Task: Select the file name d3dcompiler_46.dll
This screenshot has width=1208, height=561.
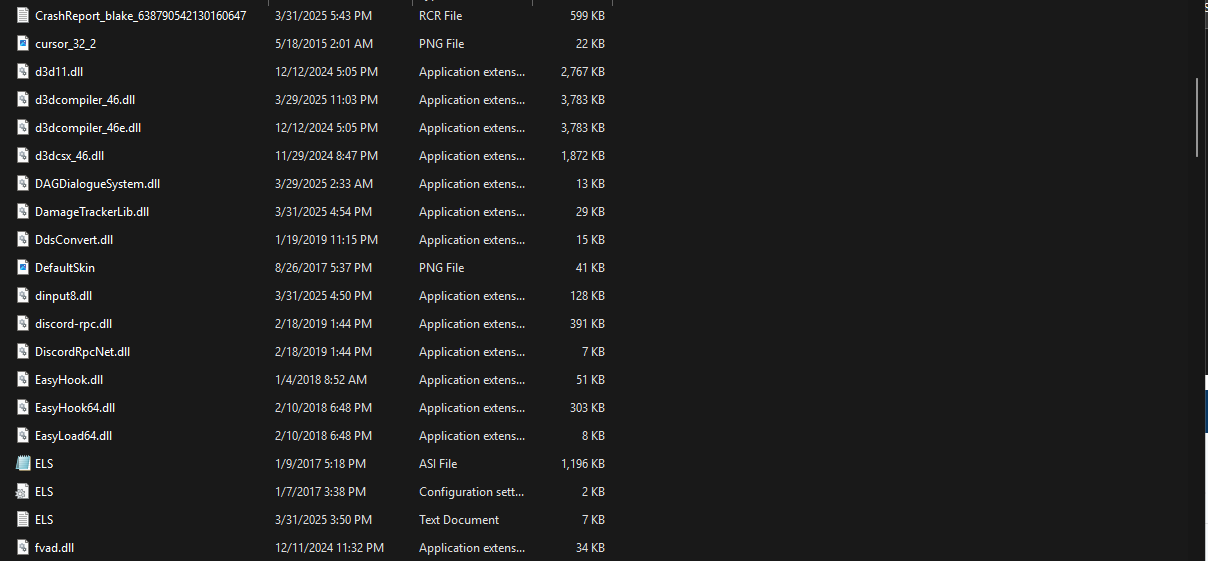Action: pos(85,100)
